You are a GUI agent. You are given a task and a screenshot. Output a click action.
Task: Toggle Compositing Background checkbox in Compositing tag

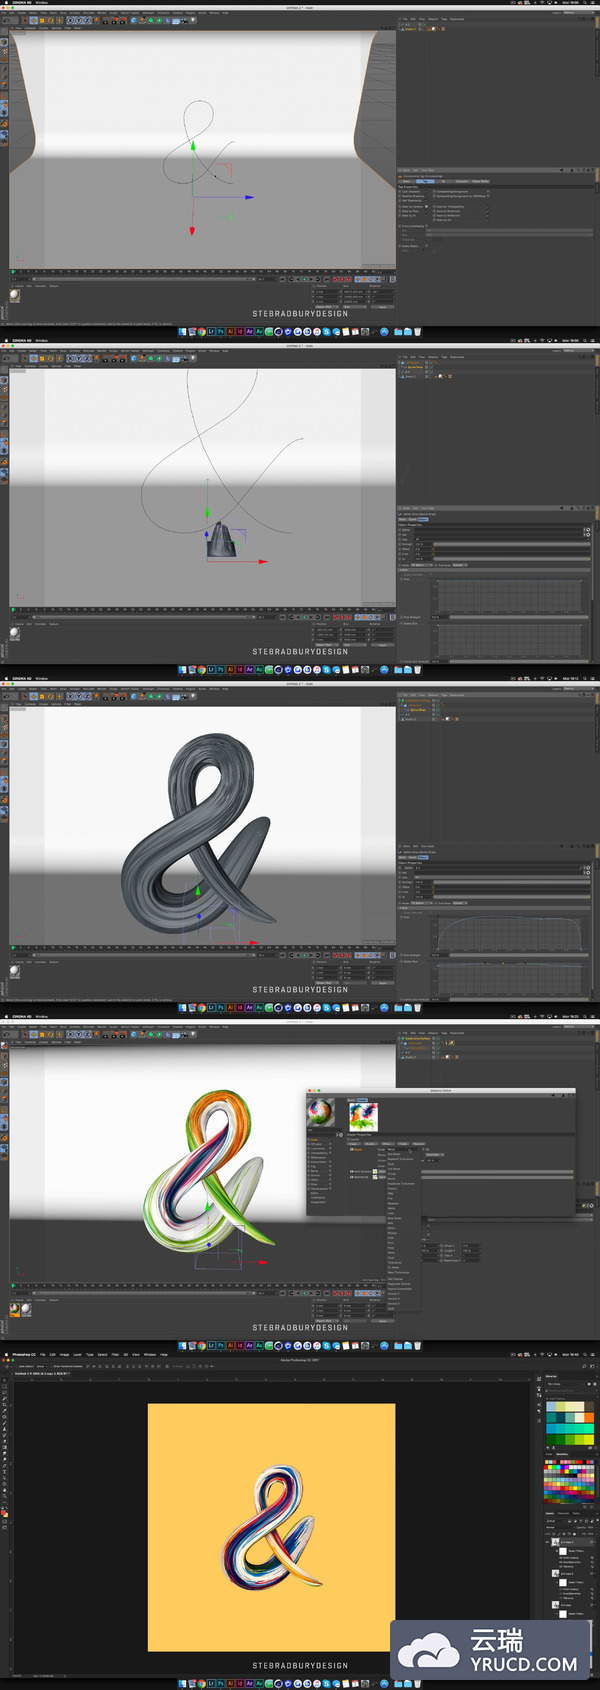click(x=488, y=191)
